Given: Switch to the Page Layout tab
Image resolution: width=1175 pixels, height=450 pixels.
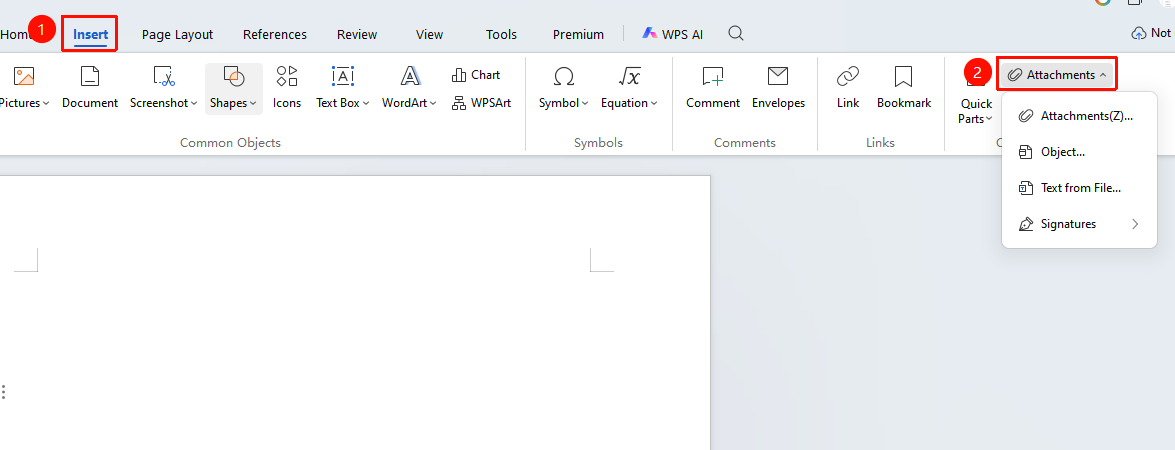Looking at the screenshot, I should point(178,34).
